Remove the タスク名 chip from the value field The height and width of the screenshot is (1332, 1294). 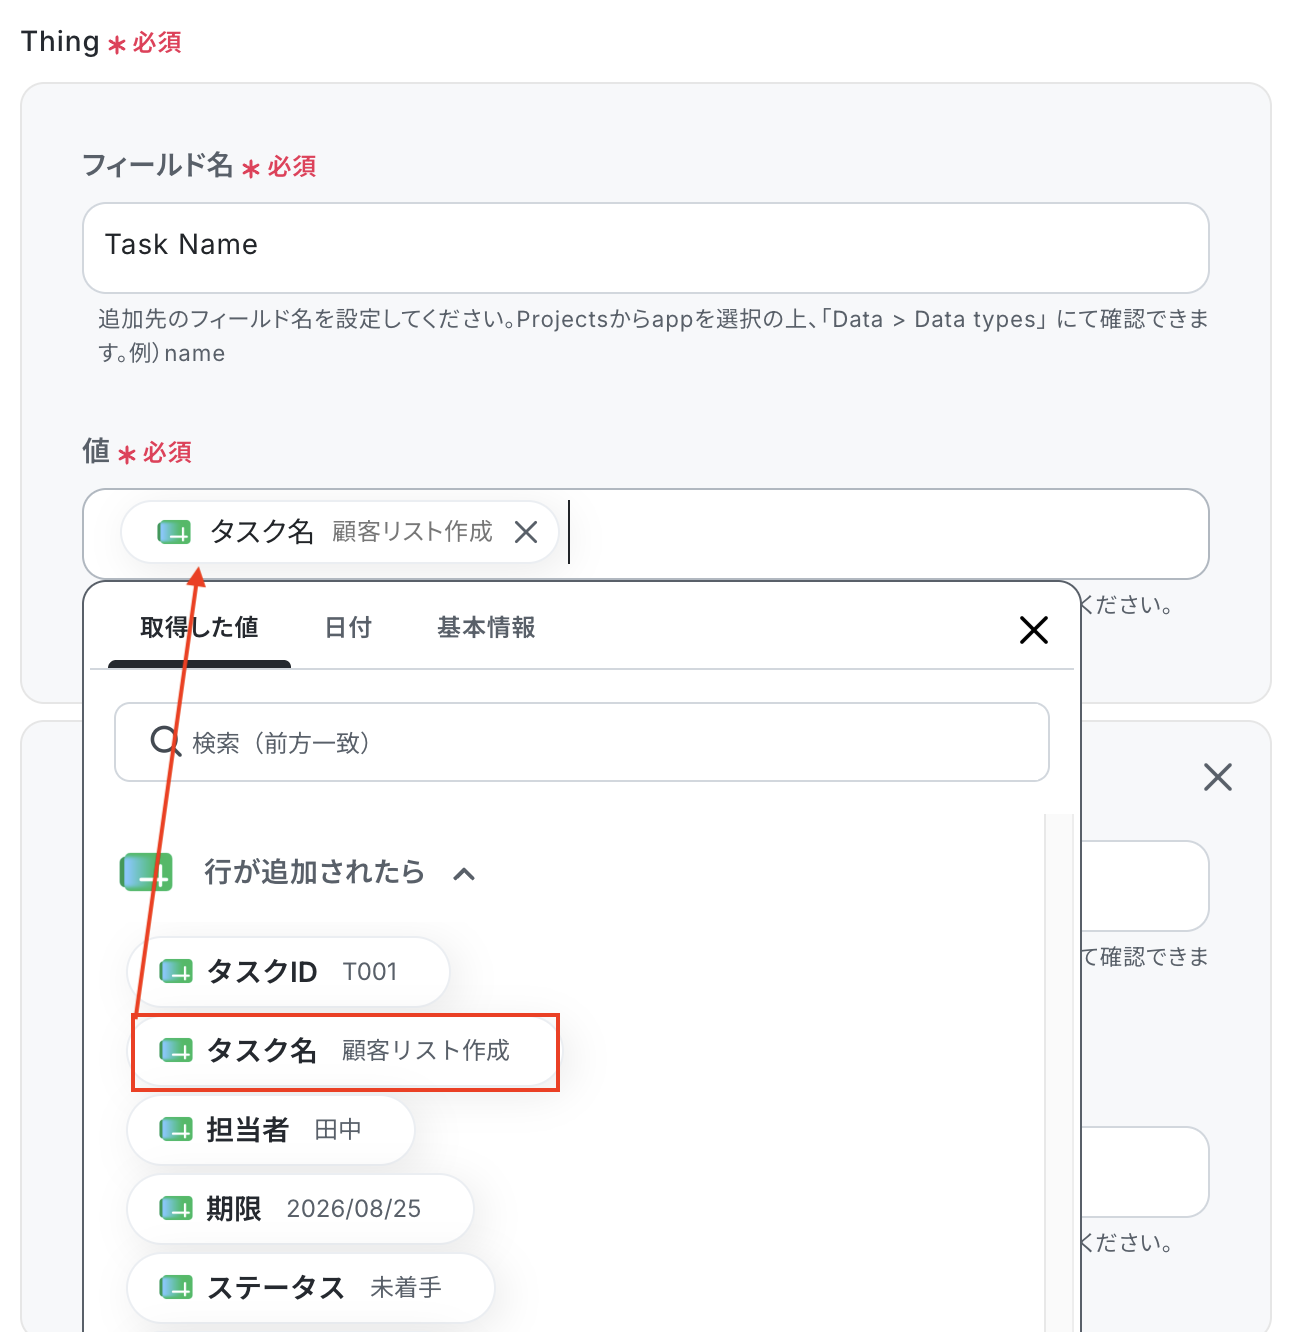point(526,532)
